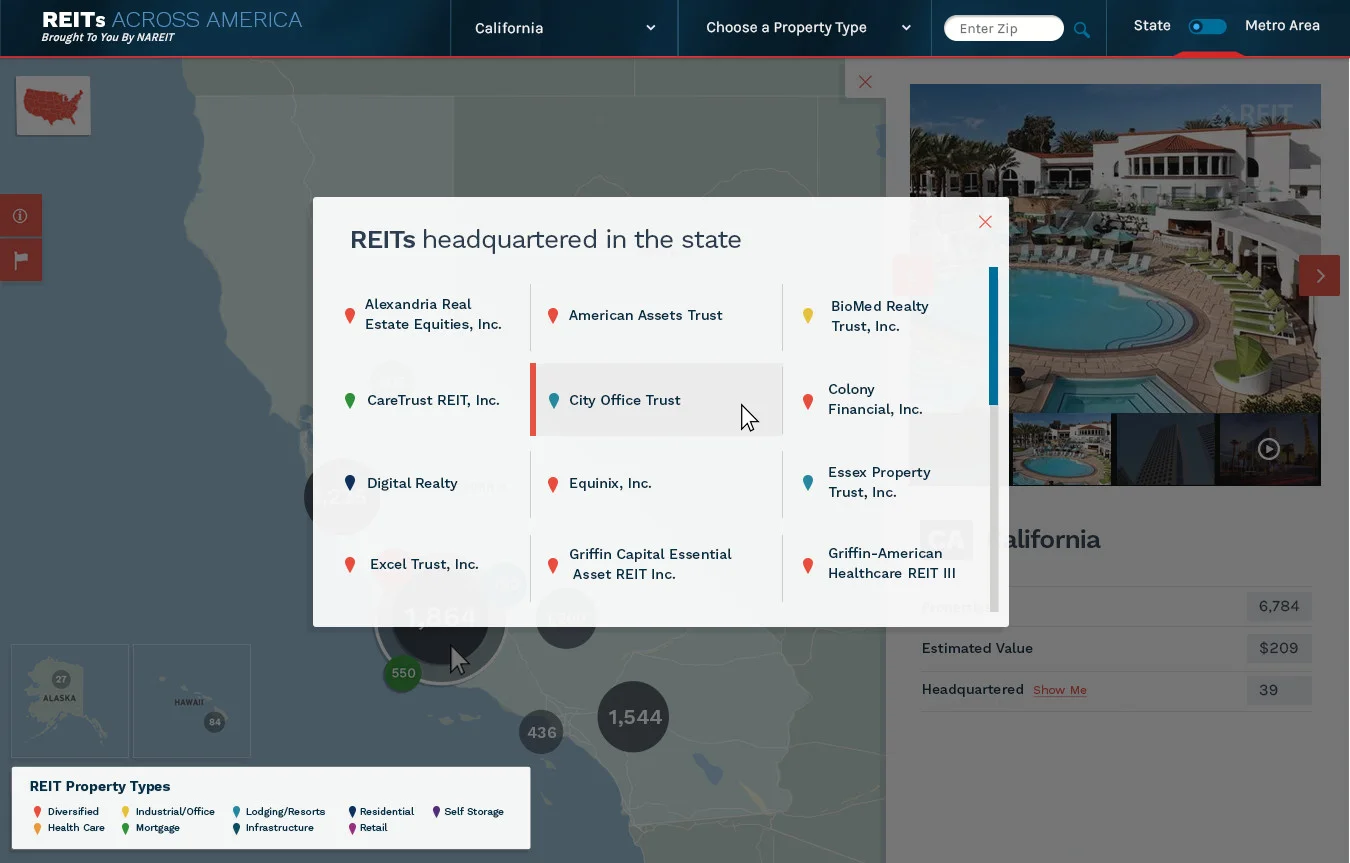Screen dimensions: 1350x863
Task: Click Metro Area label
Action: coord(1282,26)
